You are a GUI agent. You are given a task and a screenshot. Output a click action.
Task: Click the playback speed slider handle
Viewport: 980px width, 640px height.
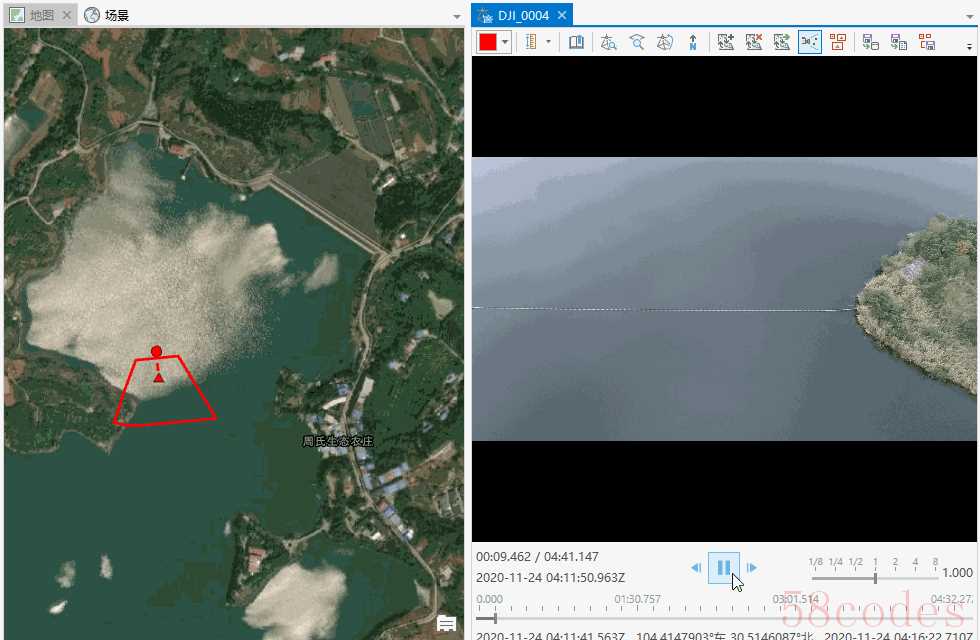pyautogui.click(x=875, y=577)
